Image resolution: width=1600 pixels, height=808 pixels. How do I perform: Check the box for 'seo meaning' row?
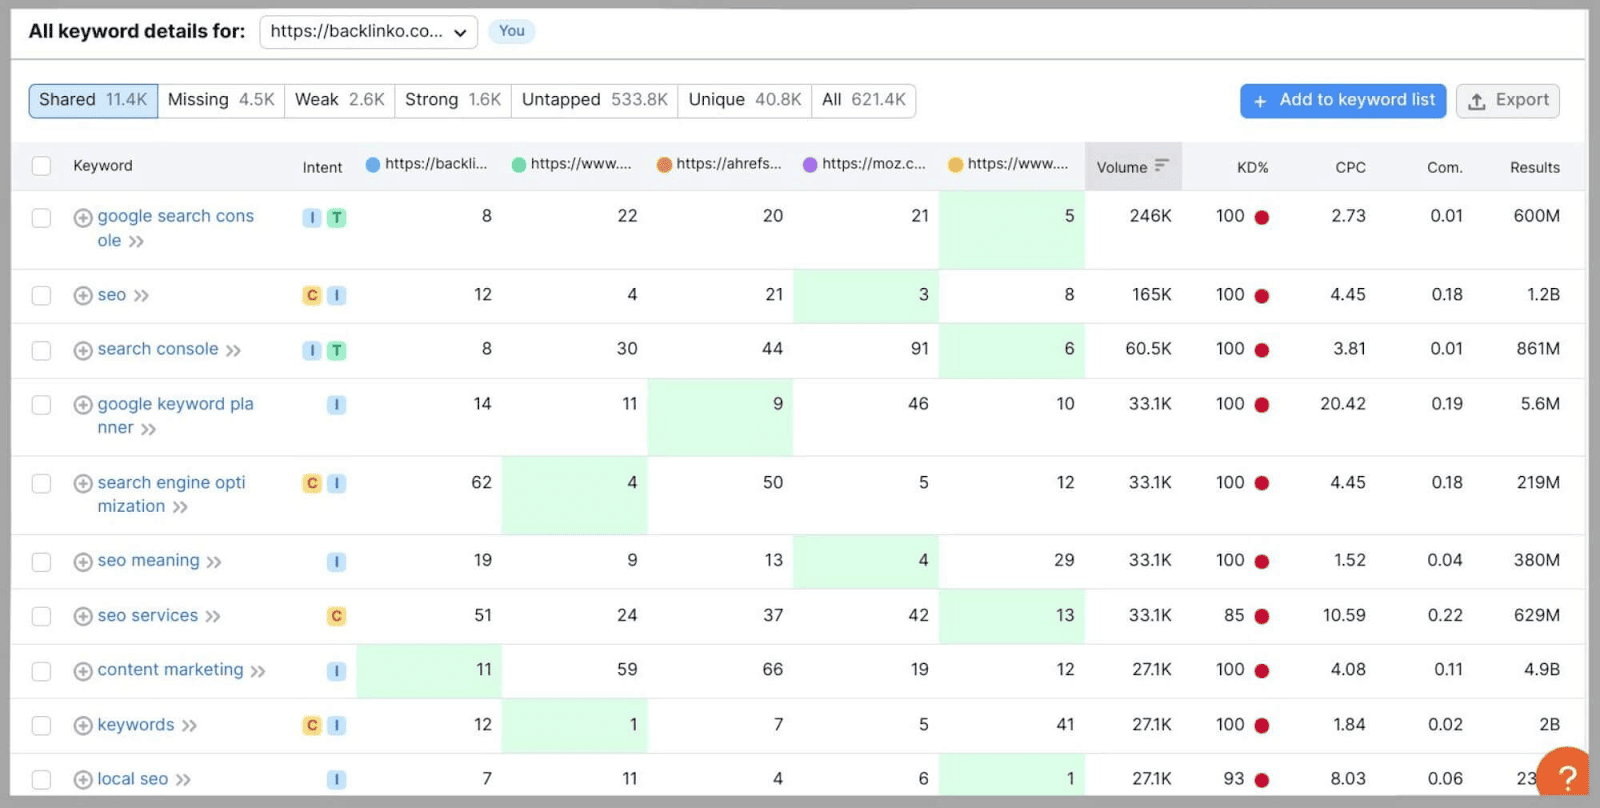41,562
